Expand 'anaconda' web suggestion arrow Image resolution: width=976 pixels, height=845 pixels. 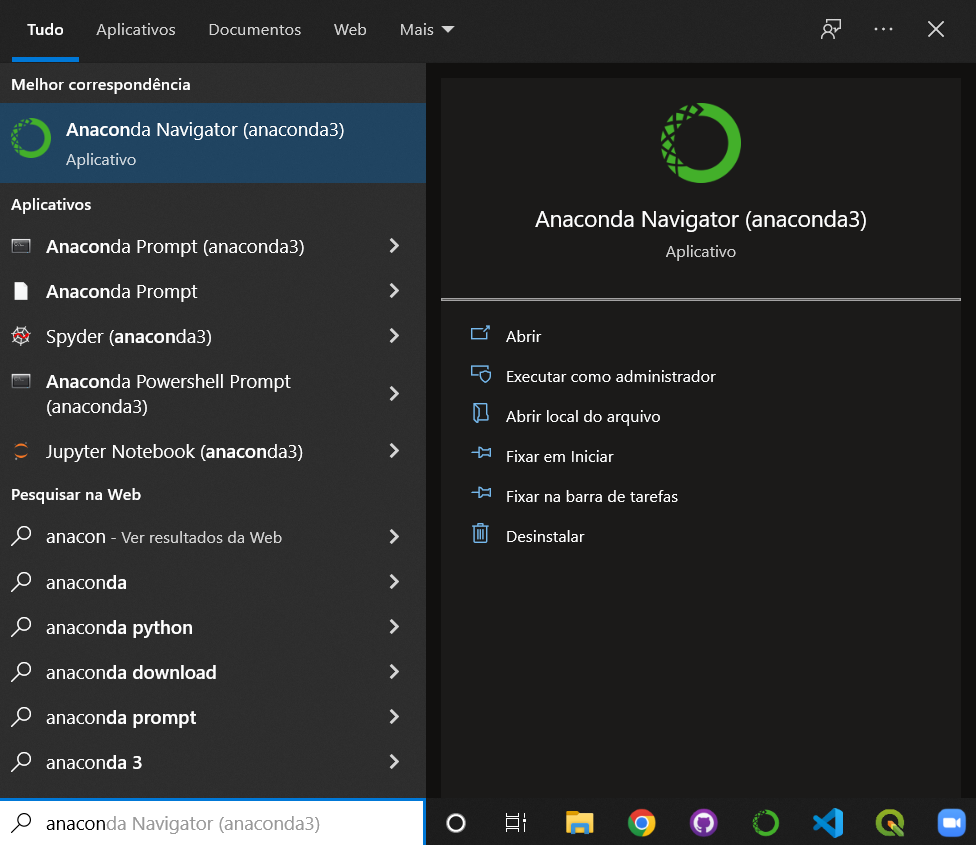pyautogui.click(x=394, y=582)
